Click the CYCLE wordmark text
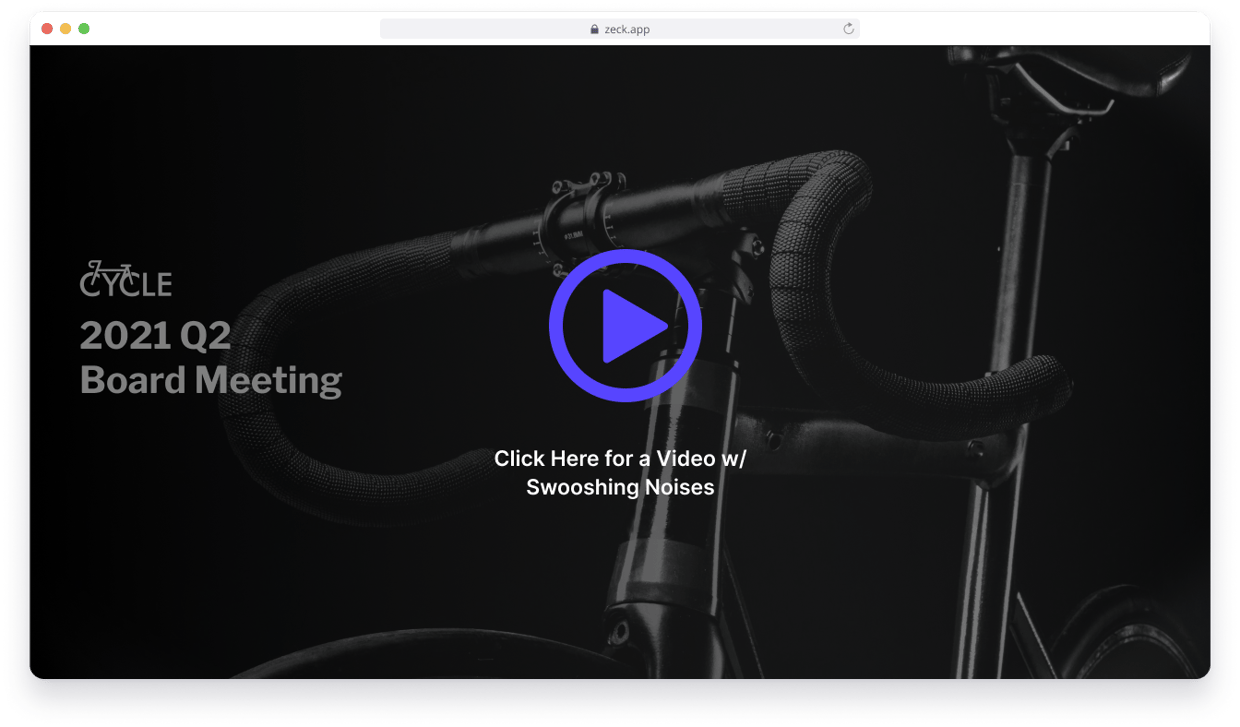 coord(128,286)
